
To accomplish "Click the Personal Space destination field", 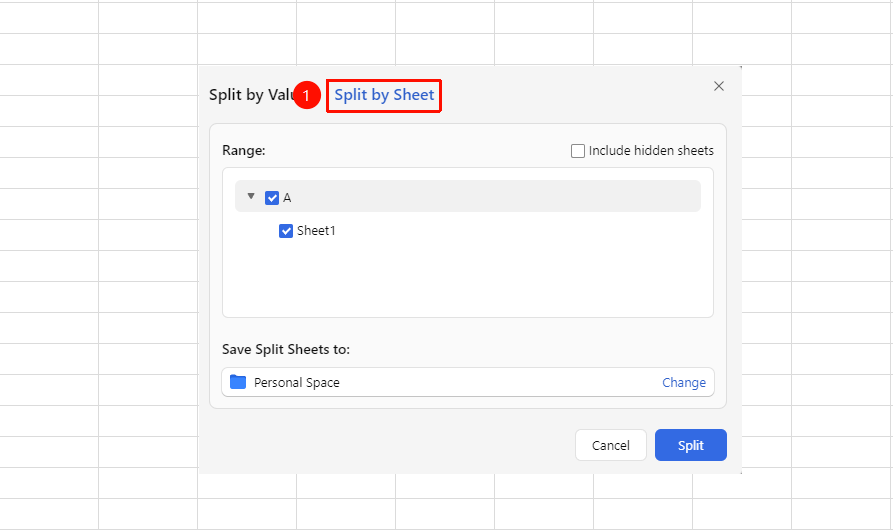I will point(468,382).
